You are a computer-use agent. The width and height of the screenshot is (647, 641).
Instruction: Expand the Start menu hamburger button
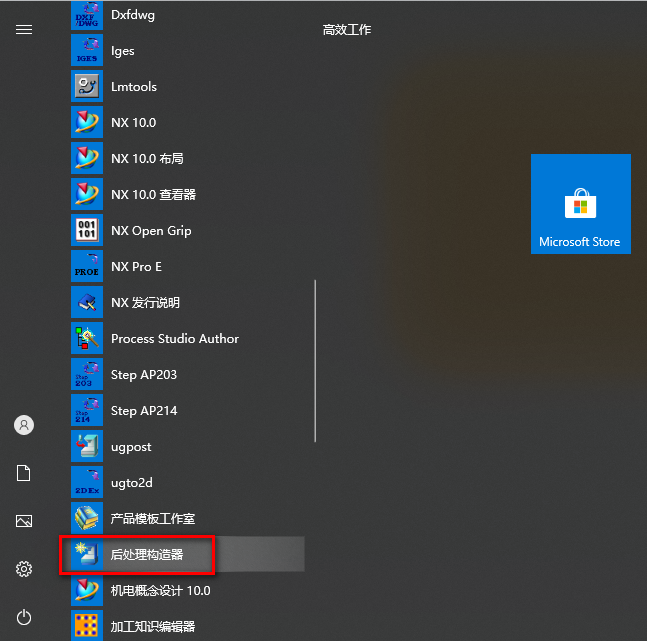pos(24,30)
